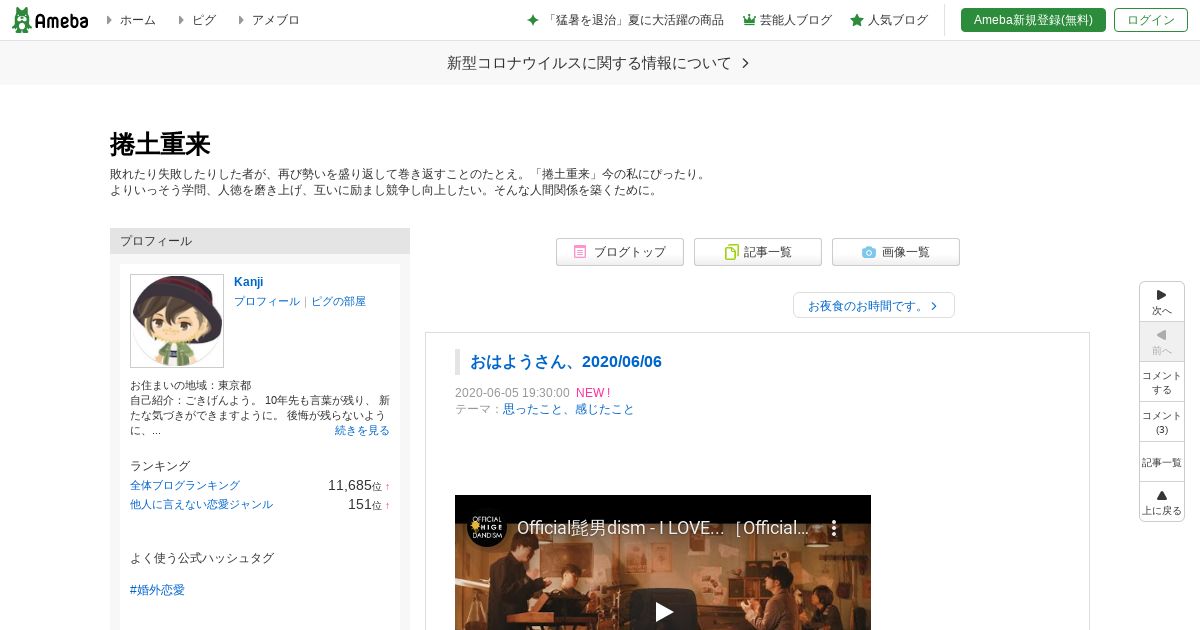Click the video title Official髭男dism - I LOVE...
This screenshot has width=1200, height=630.
tap(663, 528)
